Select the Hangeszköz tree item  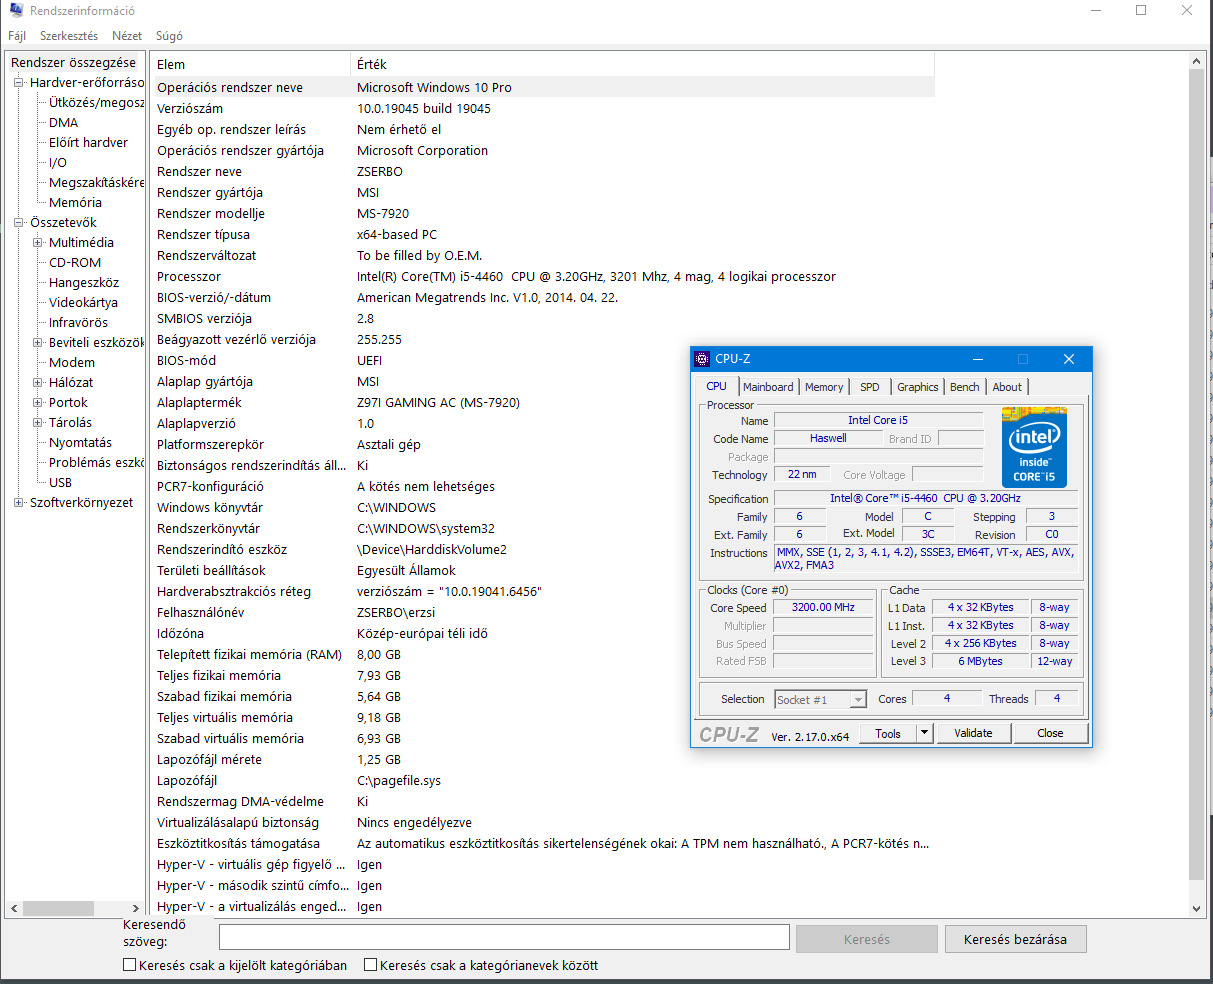click(x=84, y=283)
